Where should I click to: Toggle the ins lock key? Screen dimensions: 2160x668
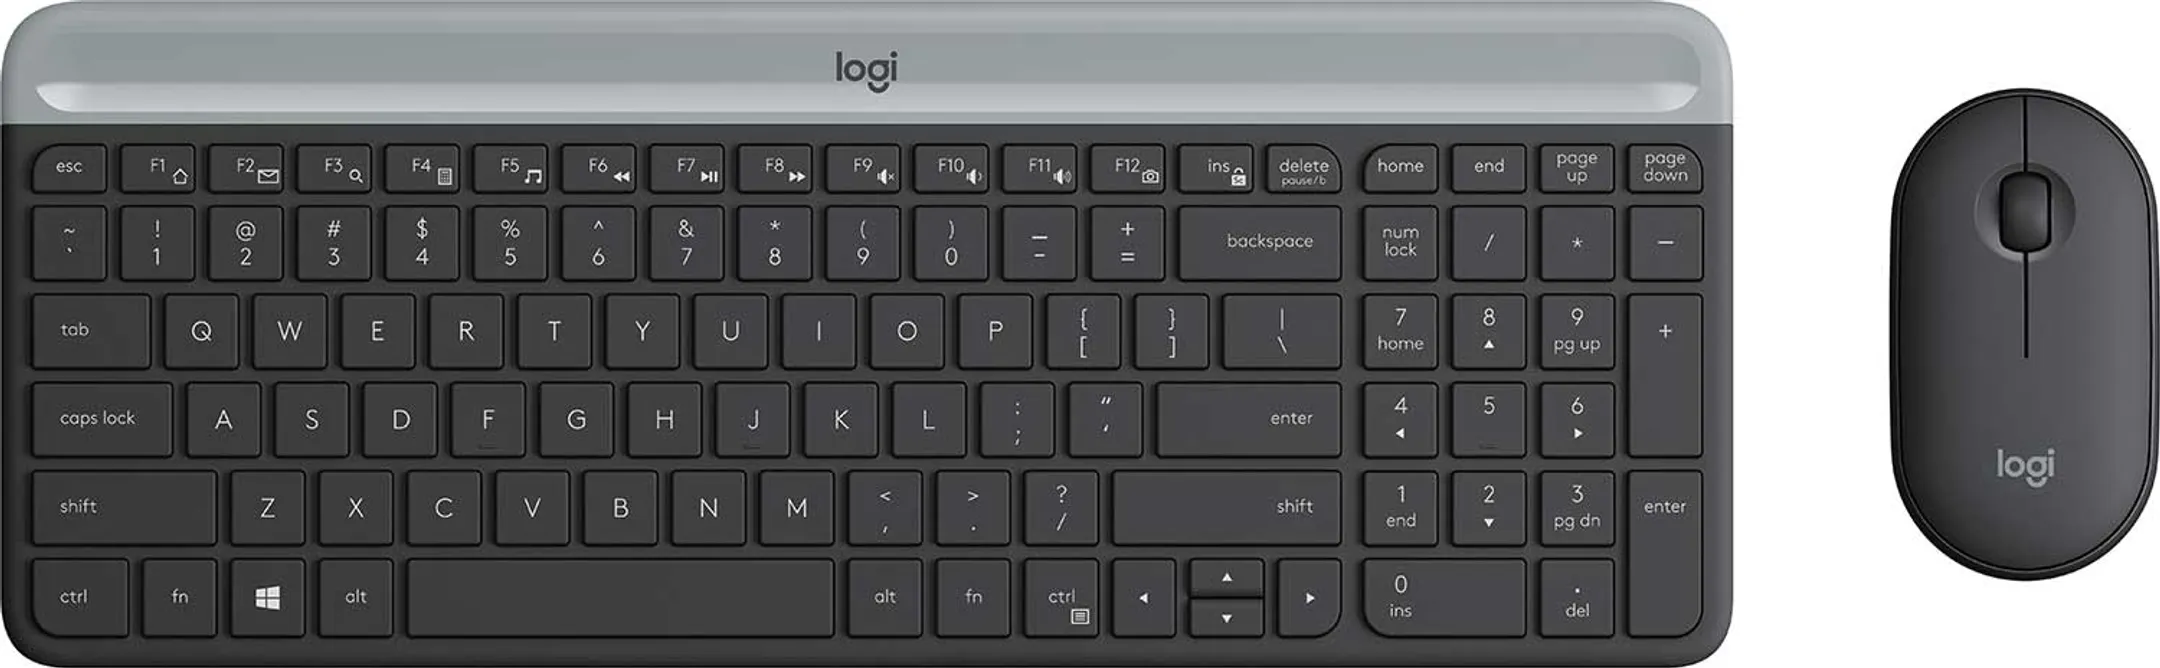[1215, 168]
